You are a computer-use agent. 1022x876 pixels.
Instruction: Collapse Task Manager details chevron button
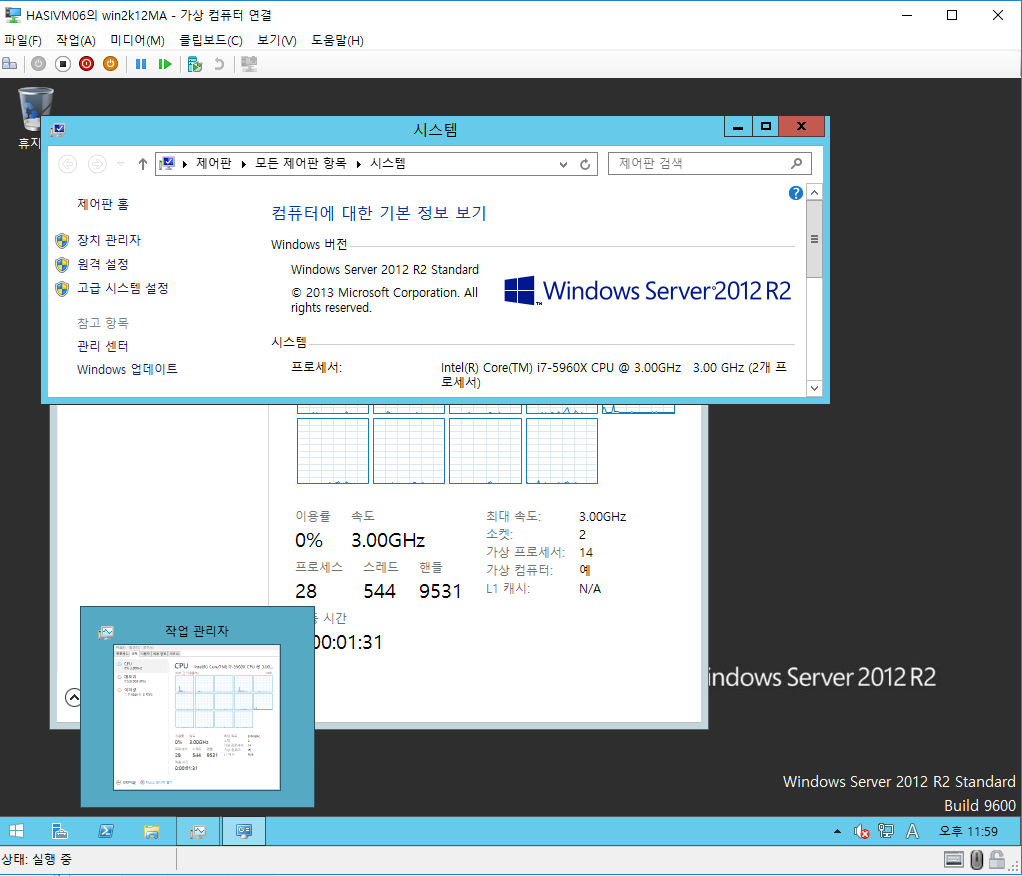[x=74, y=697]
